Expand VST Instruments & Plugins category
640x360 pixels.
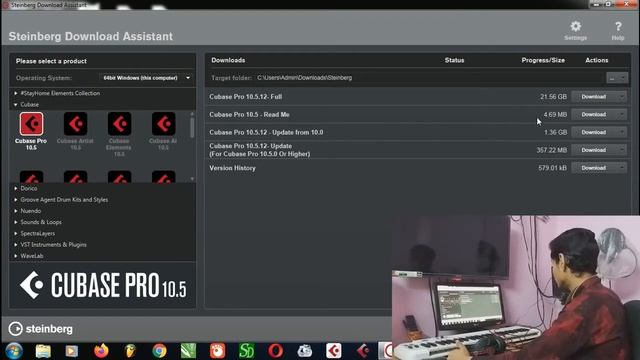[x=16, y=245]
